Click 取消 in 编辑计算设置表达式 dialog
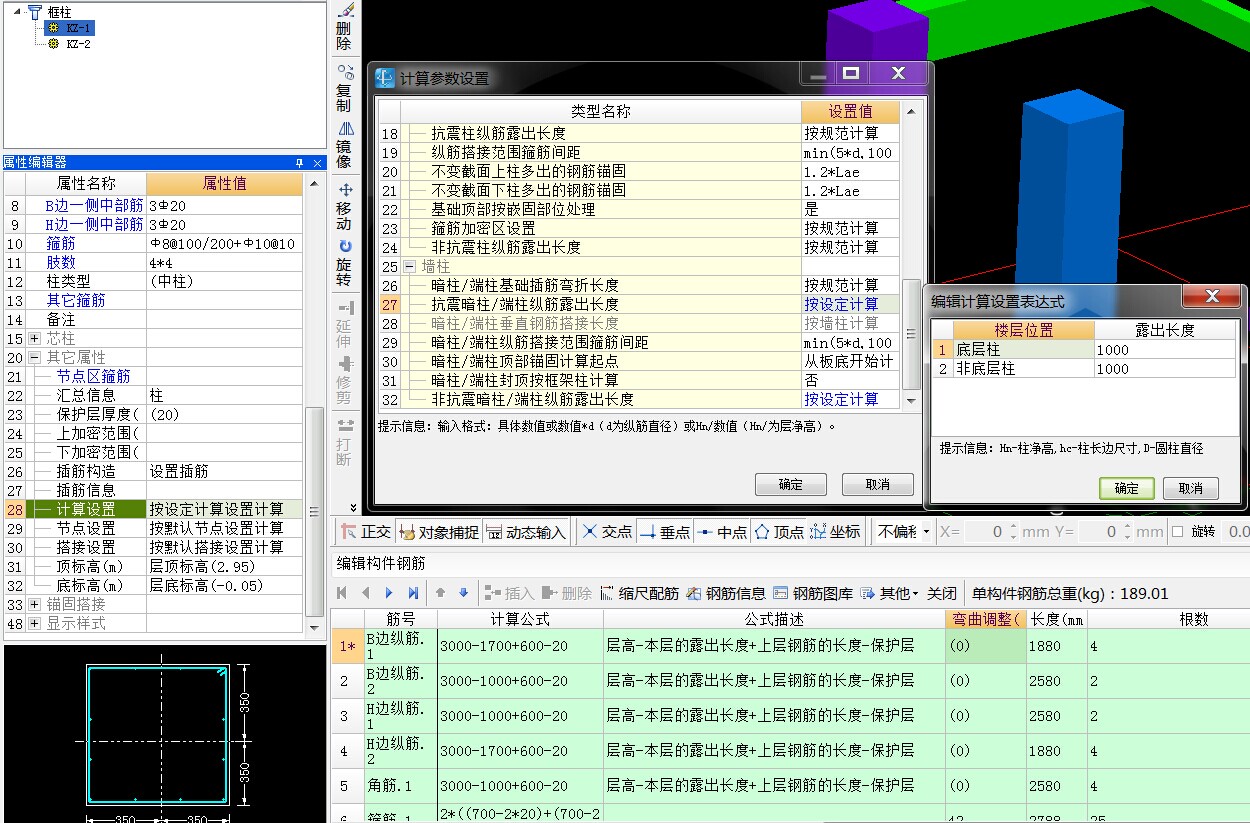This screenshot has height=823, width=1250. pyautogui.click(x=1190, y=488)
